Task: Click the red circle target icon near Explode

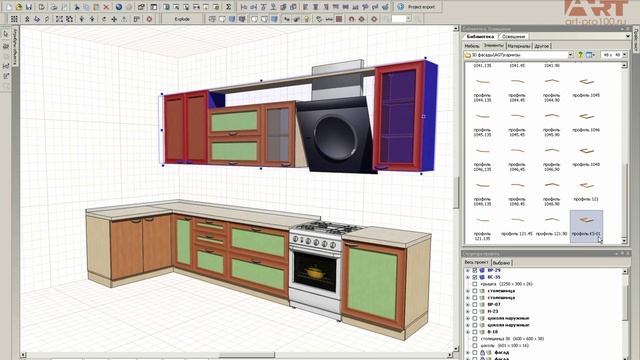Action: (x=149, y=19)
